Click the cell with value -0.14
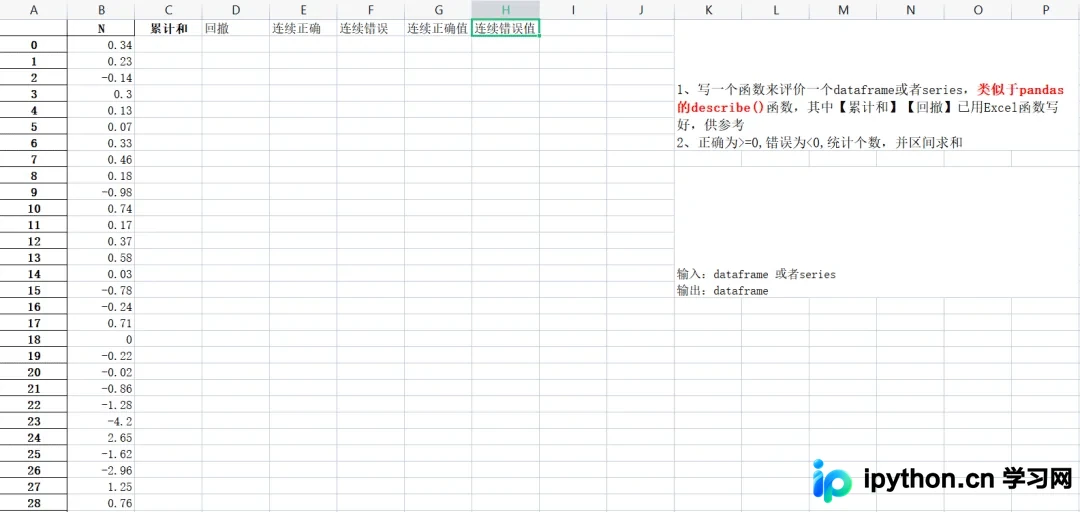Screen dimensions: 1080x512 coord(101,78)
